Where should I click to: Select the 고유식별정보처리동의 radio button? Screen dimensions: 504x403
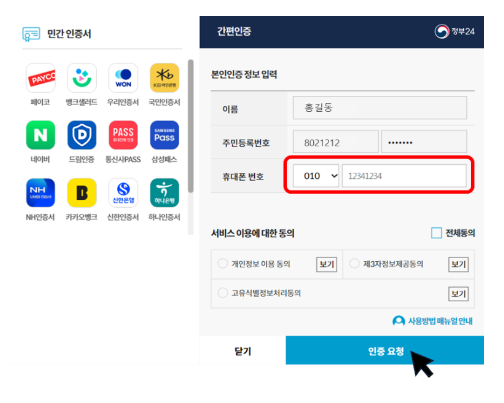[223, 293]
